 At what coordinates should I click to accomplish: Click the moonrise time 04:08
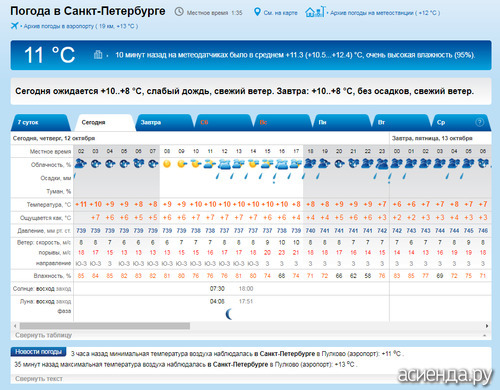(217, 301)
